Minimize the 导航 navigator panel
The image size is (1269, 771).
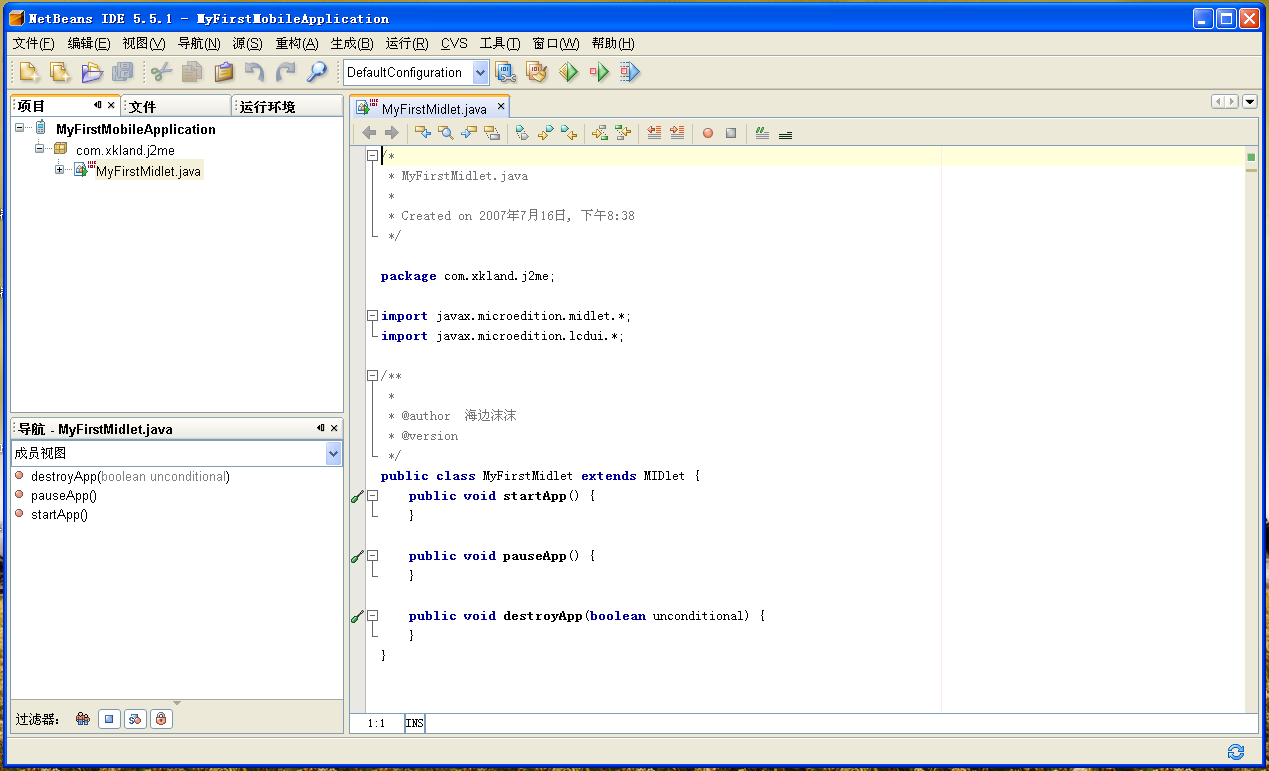[x=321, y=428]
